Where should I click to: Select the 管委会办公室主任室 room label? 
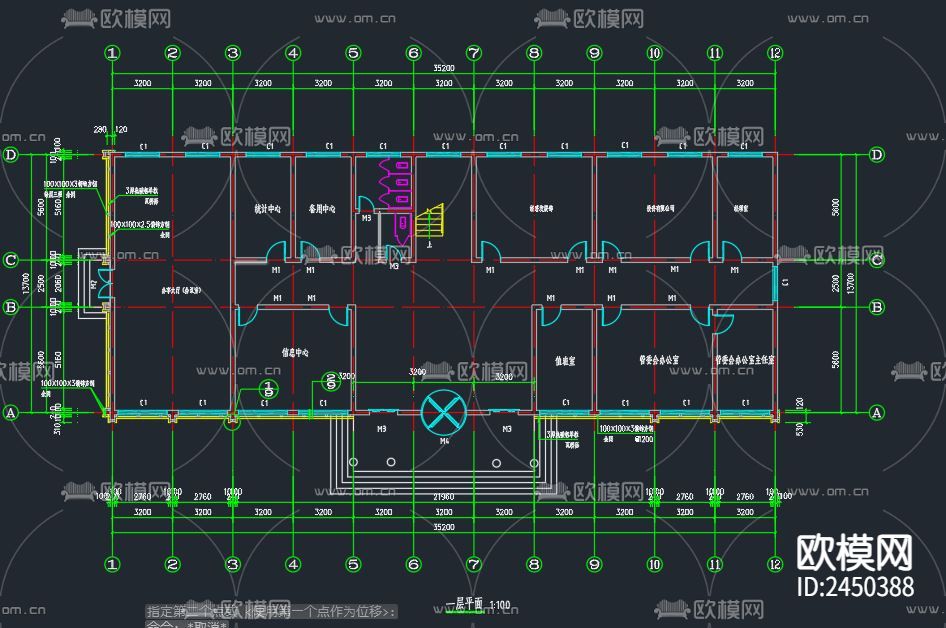[744, 360]
